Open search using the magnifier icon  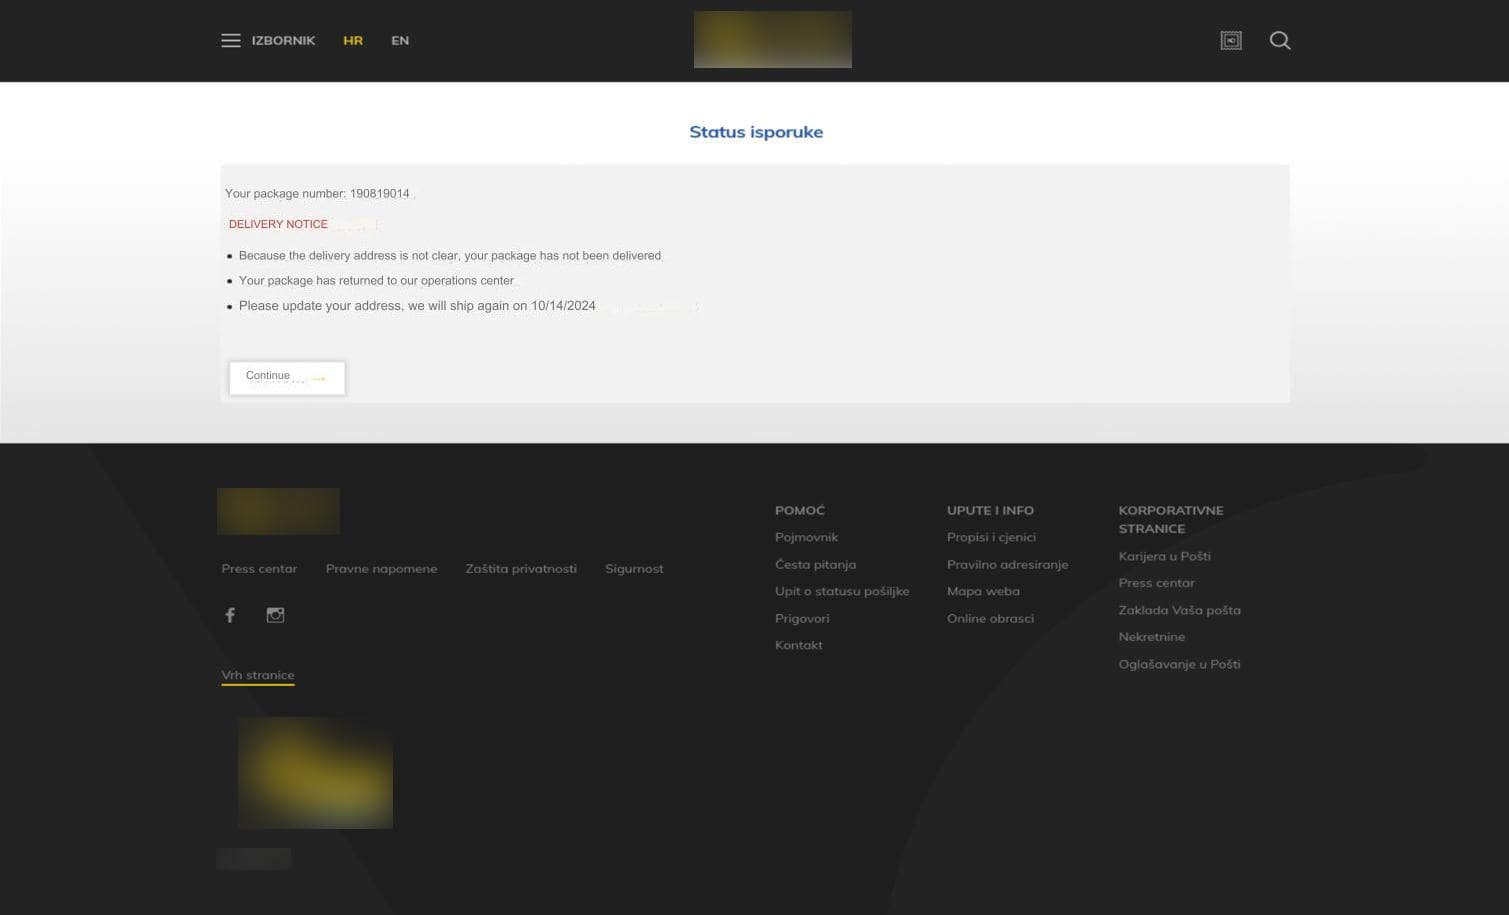1280,40
